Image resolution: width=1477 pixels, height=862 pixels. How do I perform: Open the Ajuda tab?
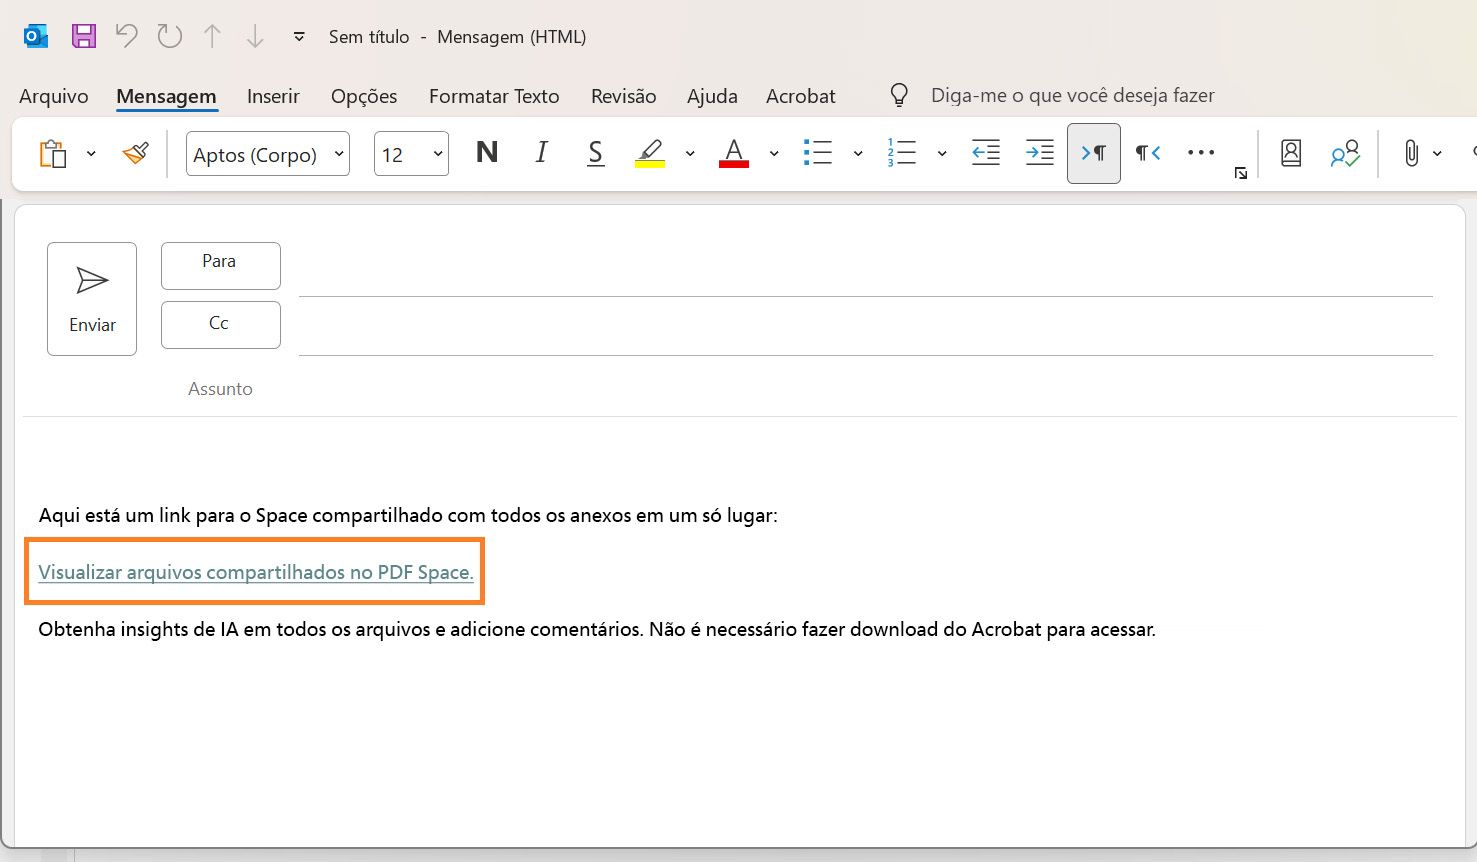coord(712,96)
